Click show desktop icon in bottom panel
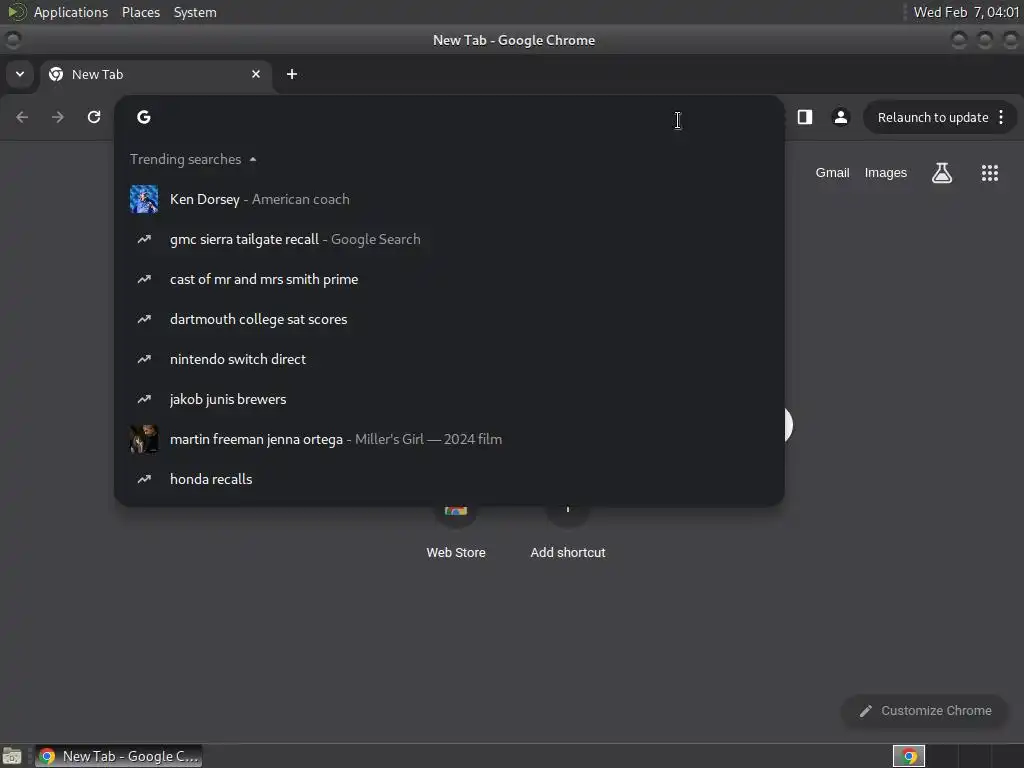Screen dimensions: 1024x768 point(12,757)
